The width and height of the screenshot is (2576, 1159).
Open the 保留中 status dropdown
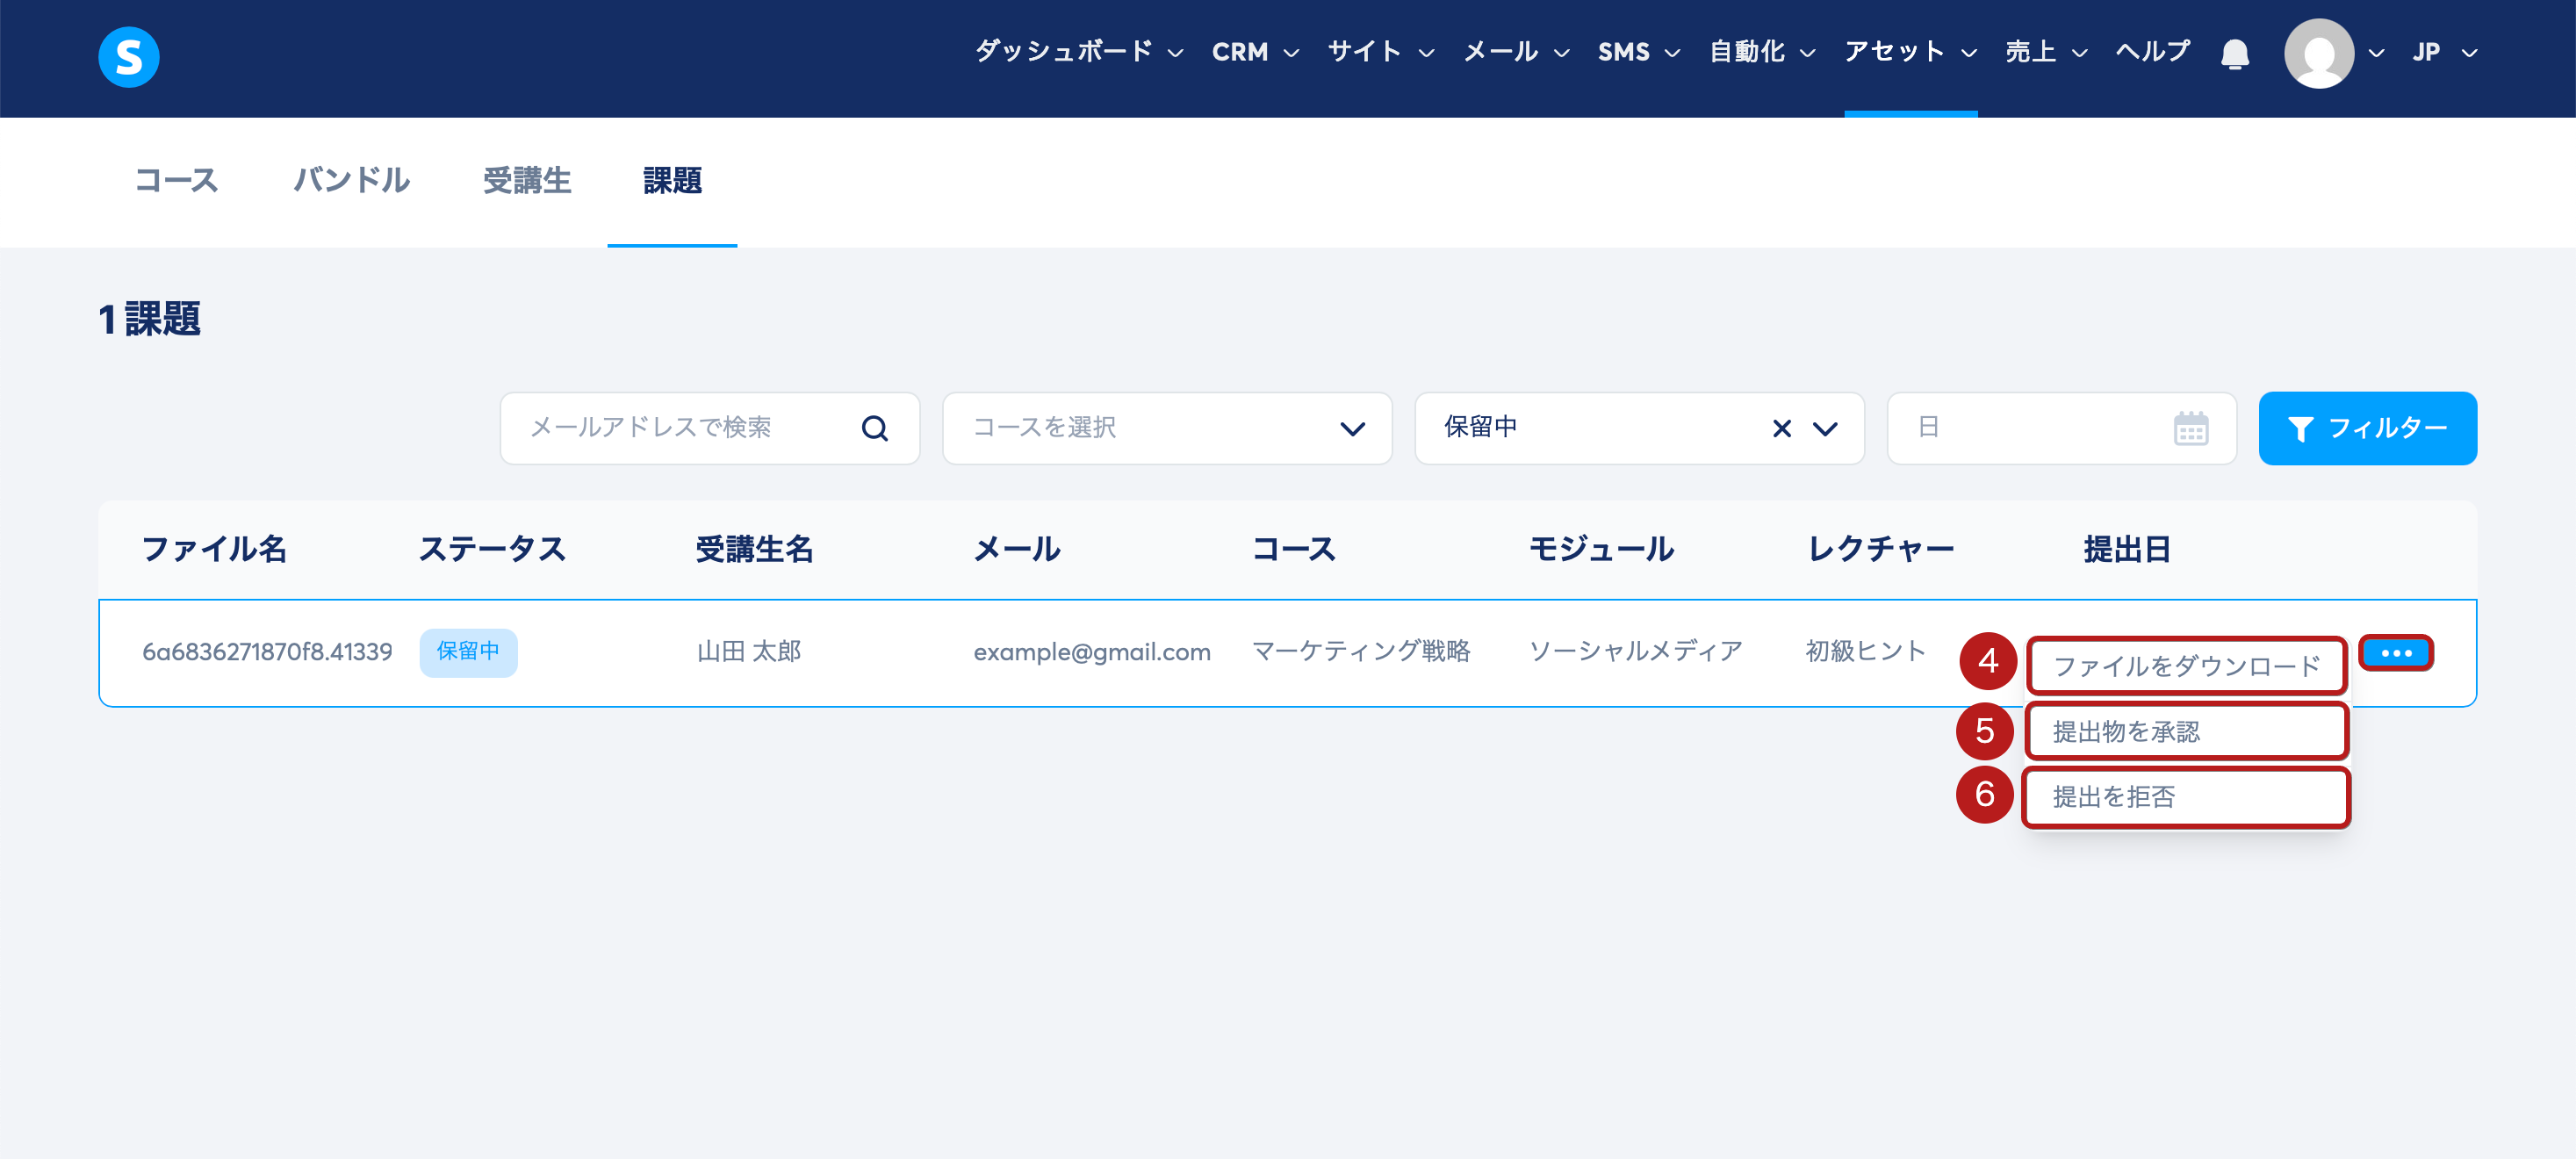click(1638, 428)
